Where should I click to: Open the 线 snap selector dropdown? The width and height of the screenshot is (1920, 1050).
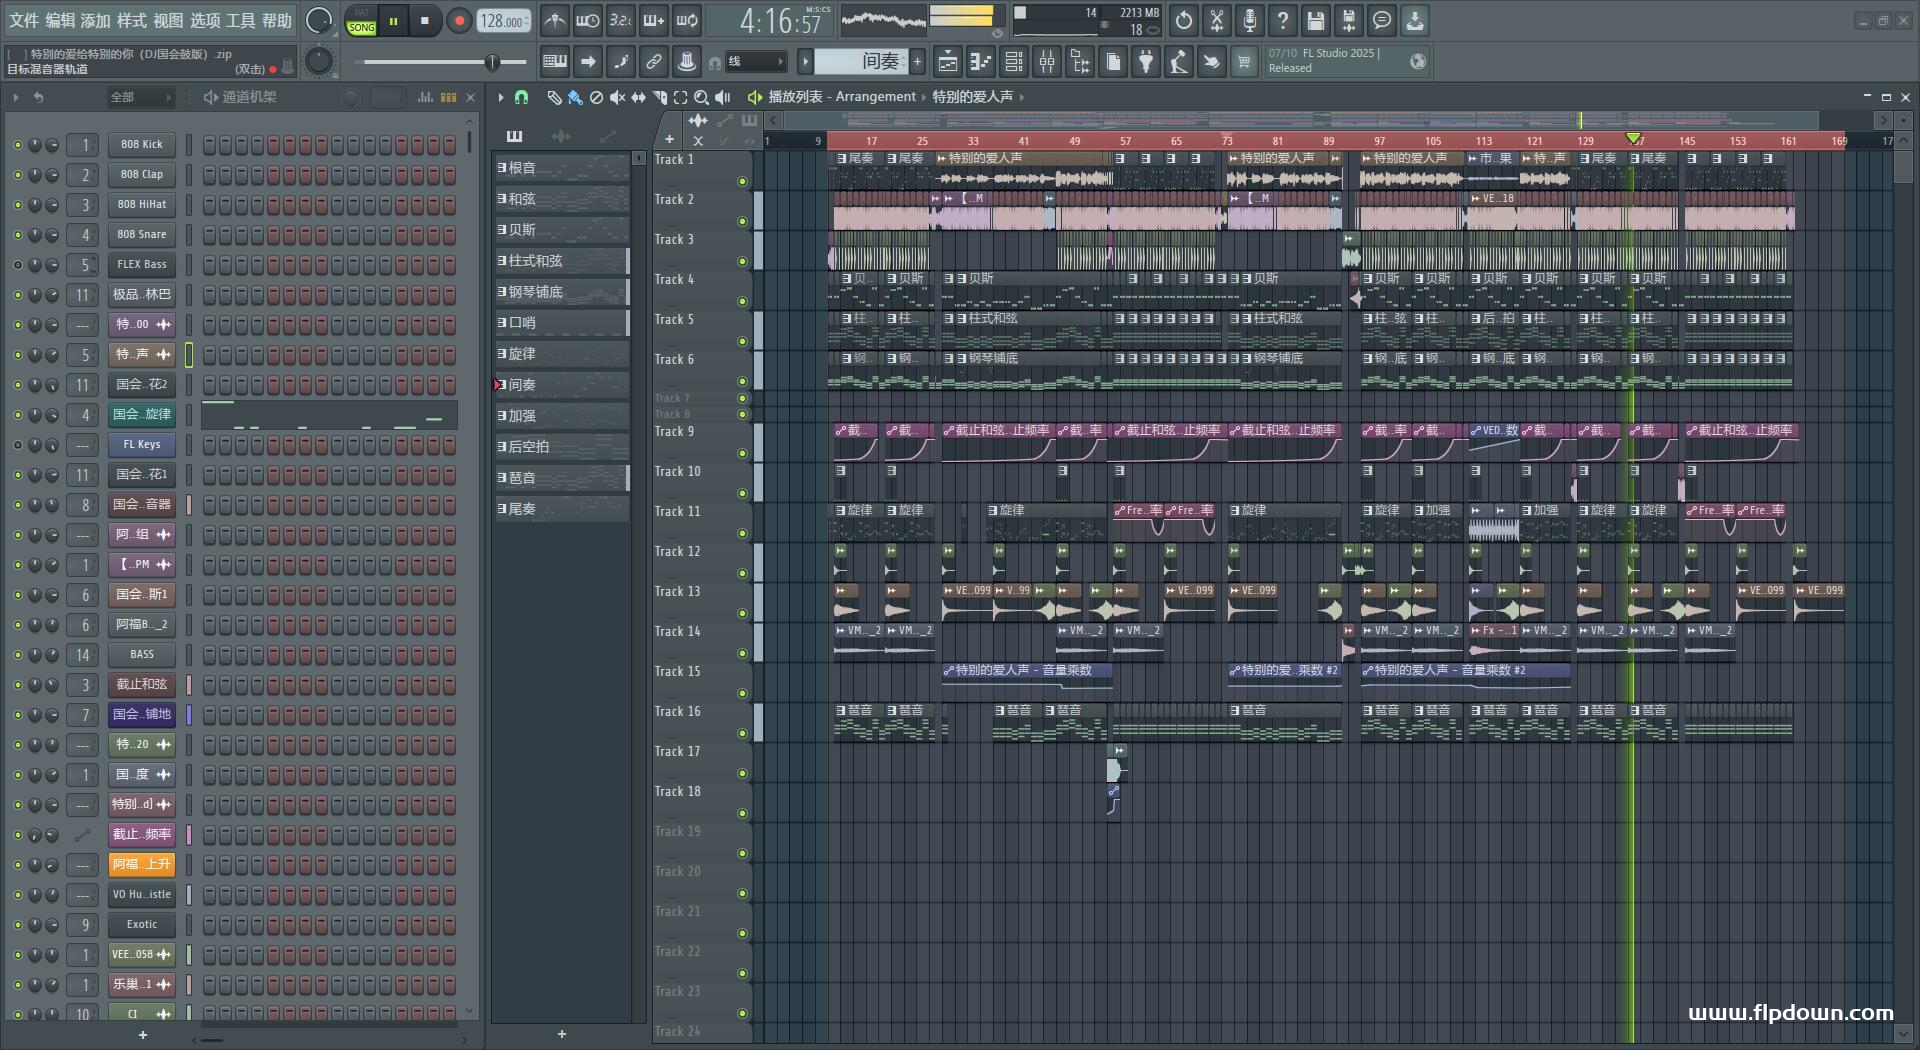[x=755, y=62]
